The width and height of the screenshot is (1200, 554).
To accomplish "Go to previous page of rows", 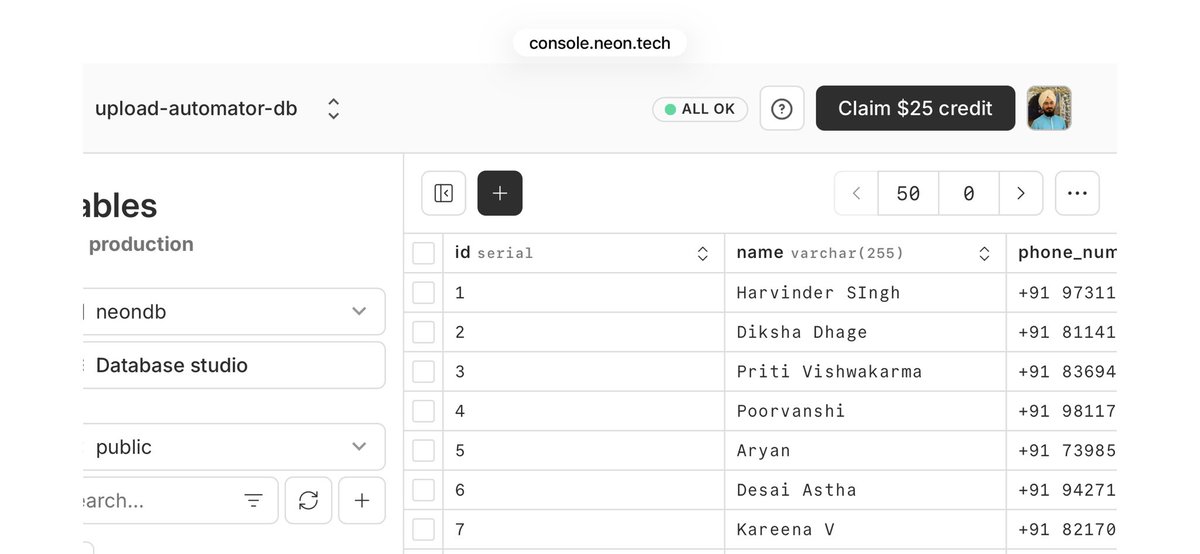I will pos(856,193).
